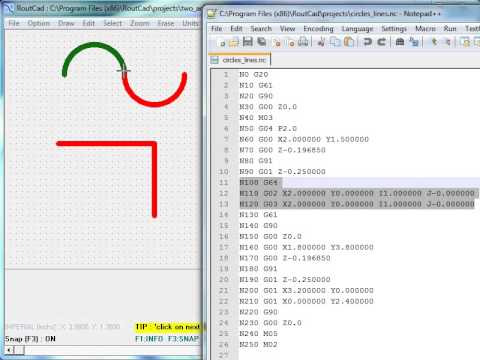480x360 pixels.
Task: Click the Save All icon
Action: click(262, 42)
